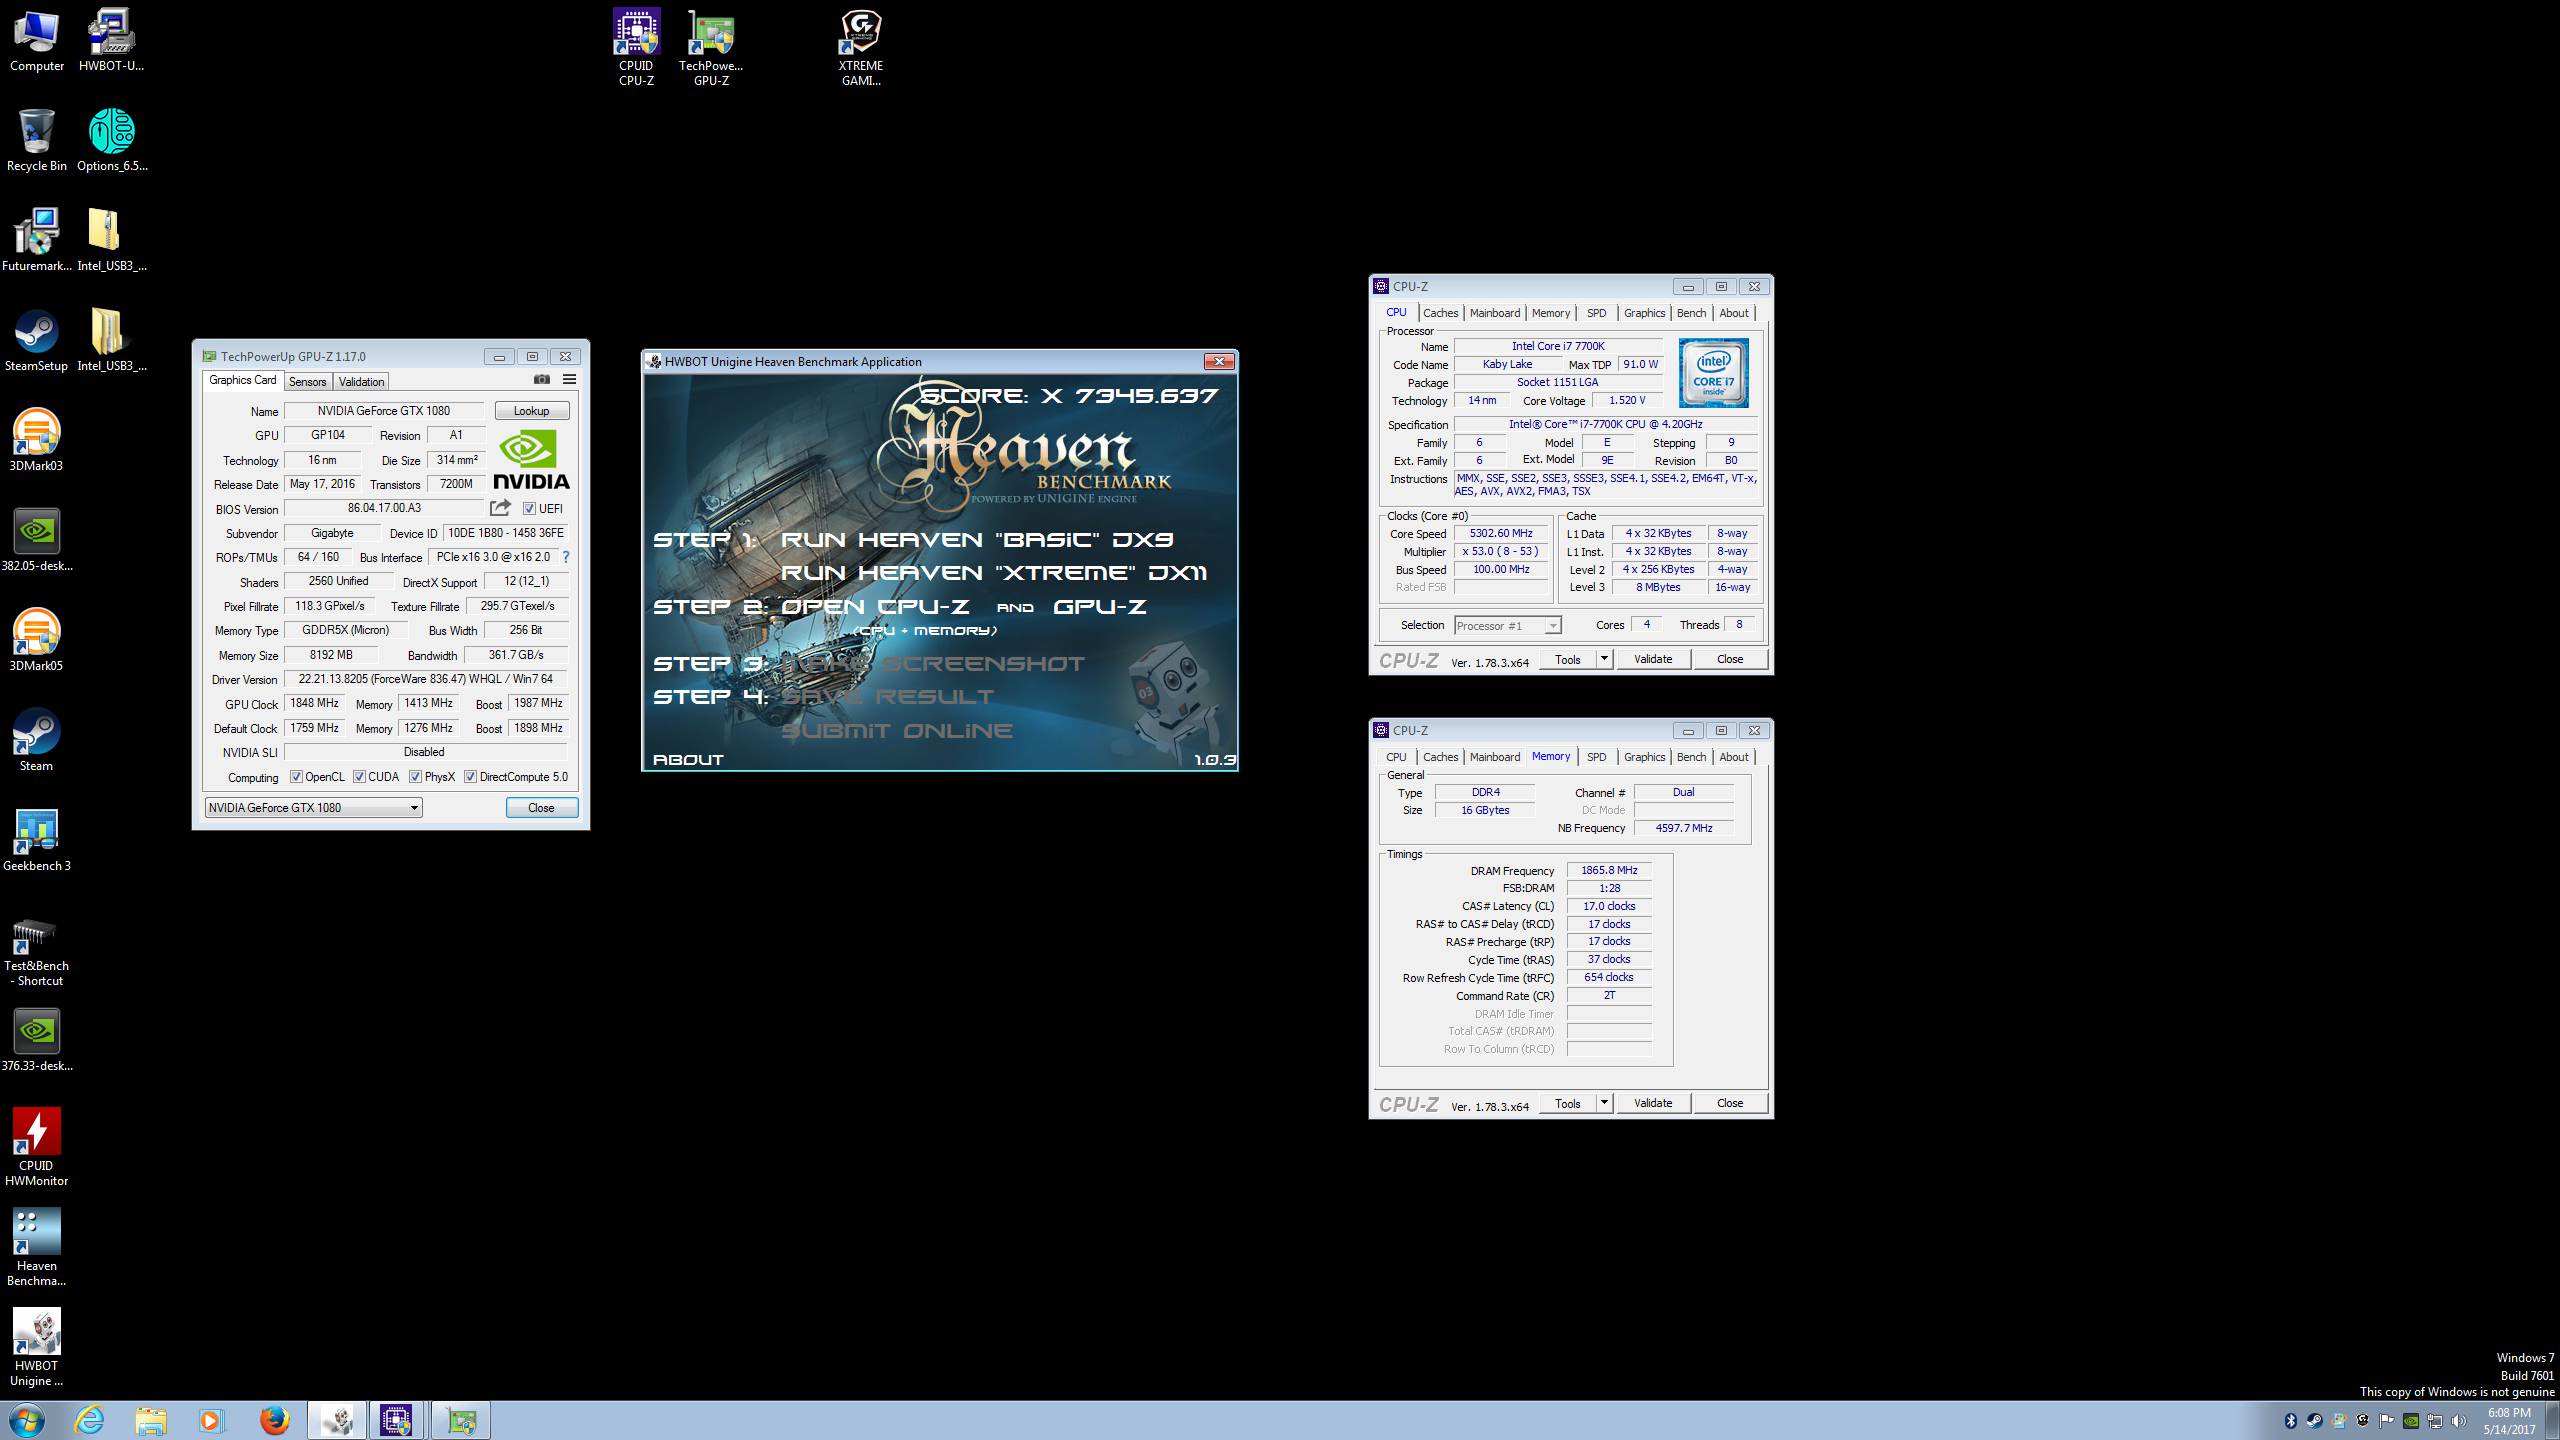Open the 376.33-desk... NVIDIA driver installer
Screen dimensions: 2560x1440
(37, 1041)
